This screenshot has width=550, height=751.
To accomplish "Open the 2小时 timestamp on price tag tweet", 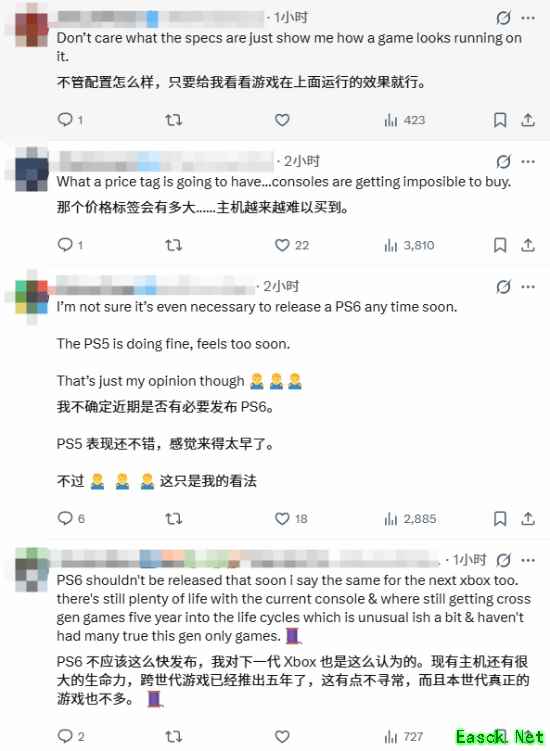I will click(301, 161).
